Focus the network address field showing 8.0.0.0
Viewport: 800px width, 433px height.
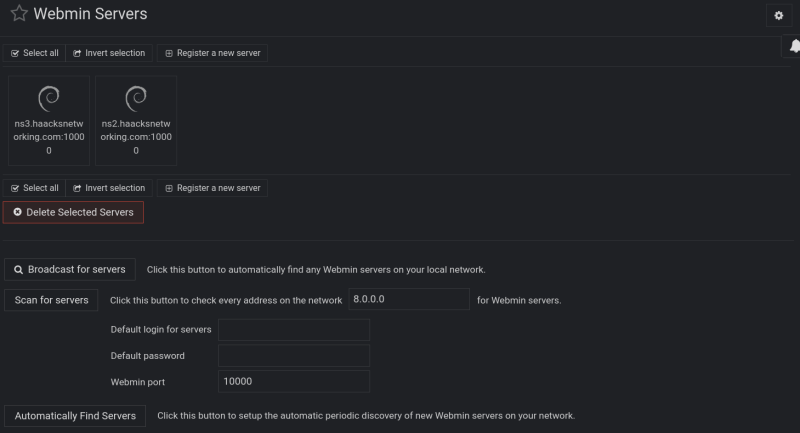point(408,299)
